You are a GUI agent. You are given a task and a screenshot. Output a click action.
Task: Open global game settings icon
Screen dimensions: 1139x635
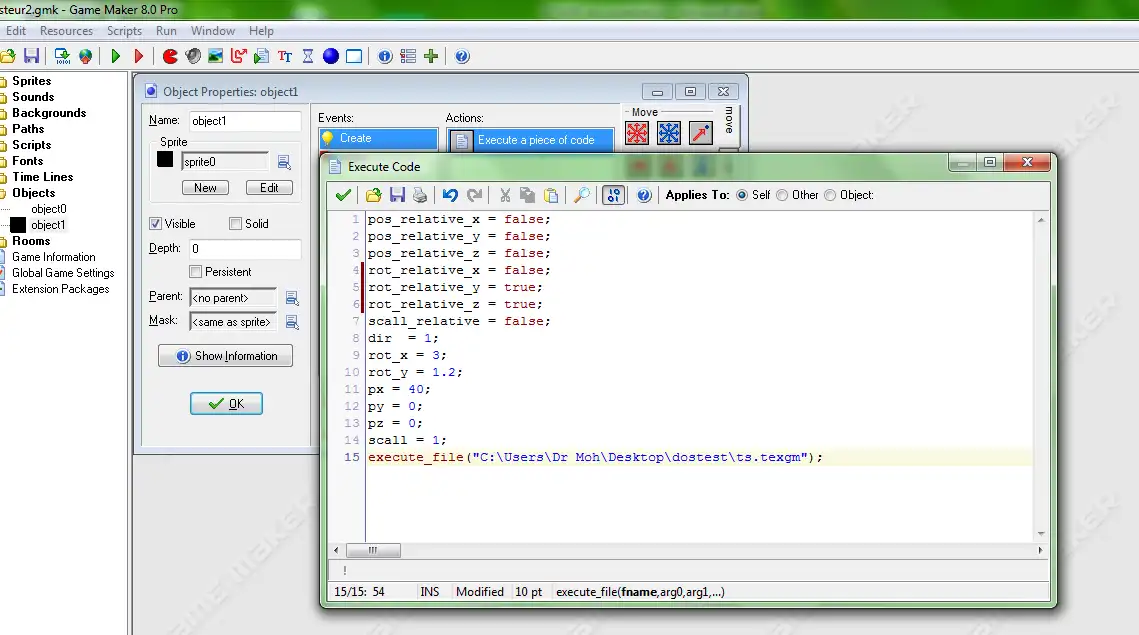tap(408, 56)
